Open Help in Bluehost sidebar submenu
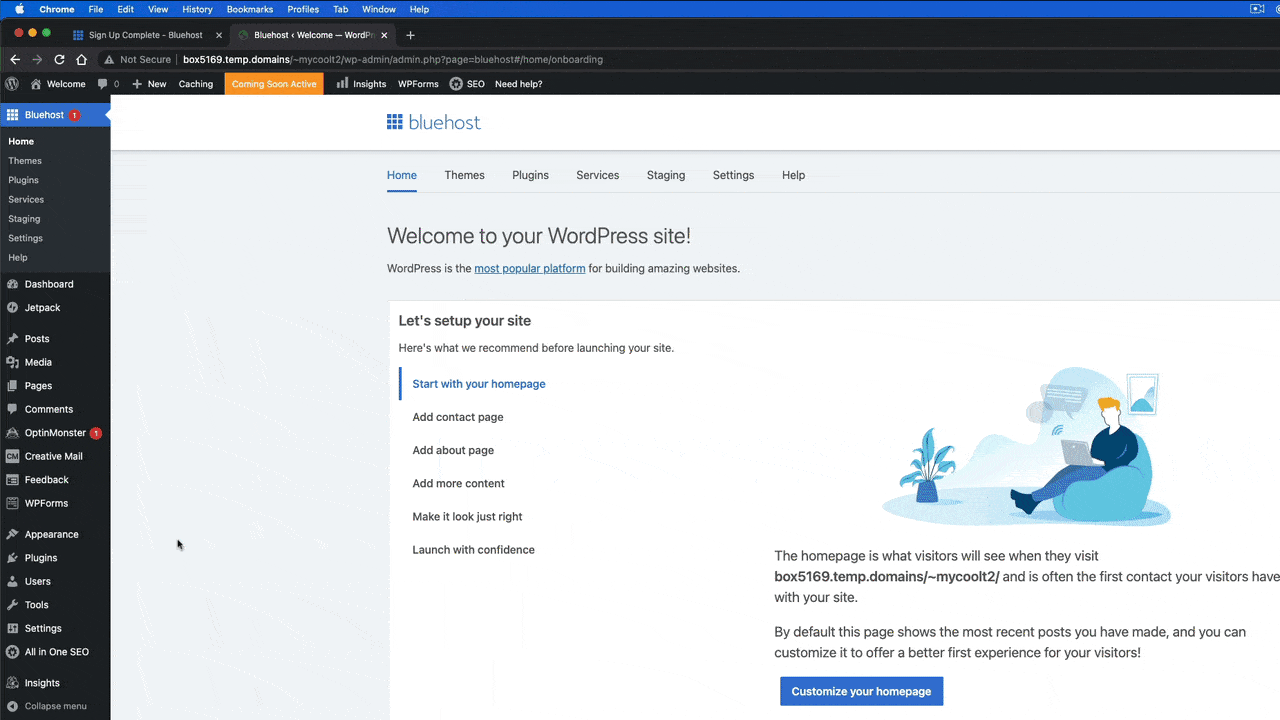The height and width of the screenshot is (720, 1280). pyautogui.click(x=18, y=257)
